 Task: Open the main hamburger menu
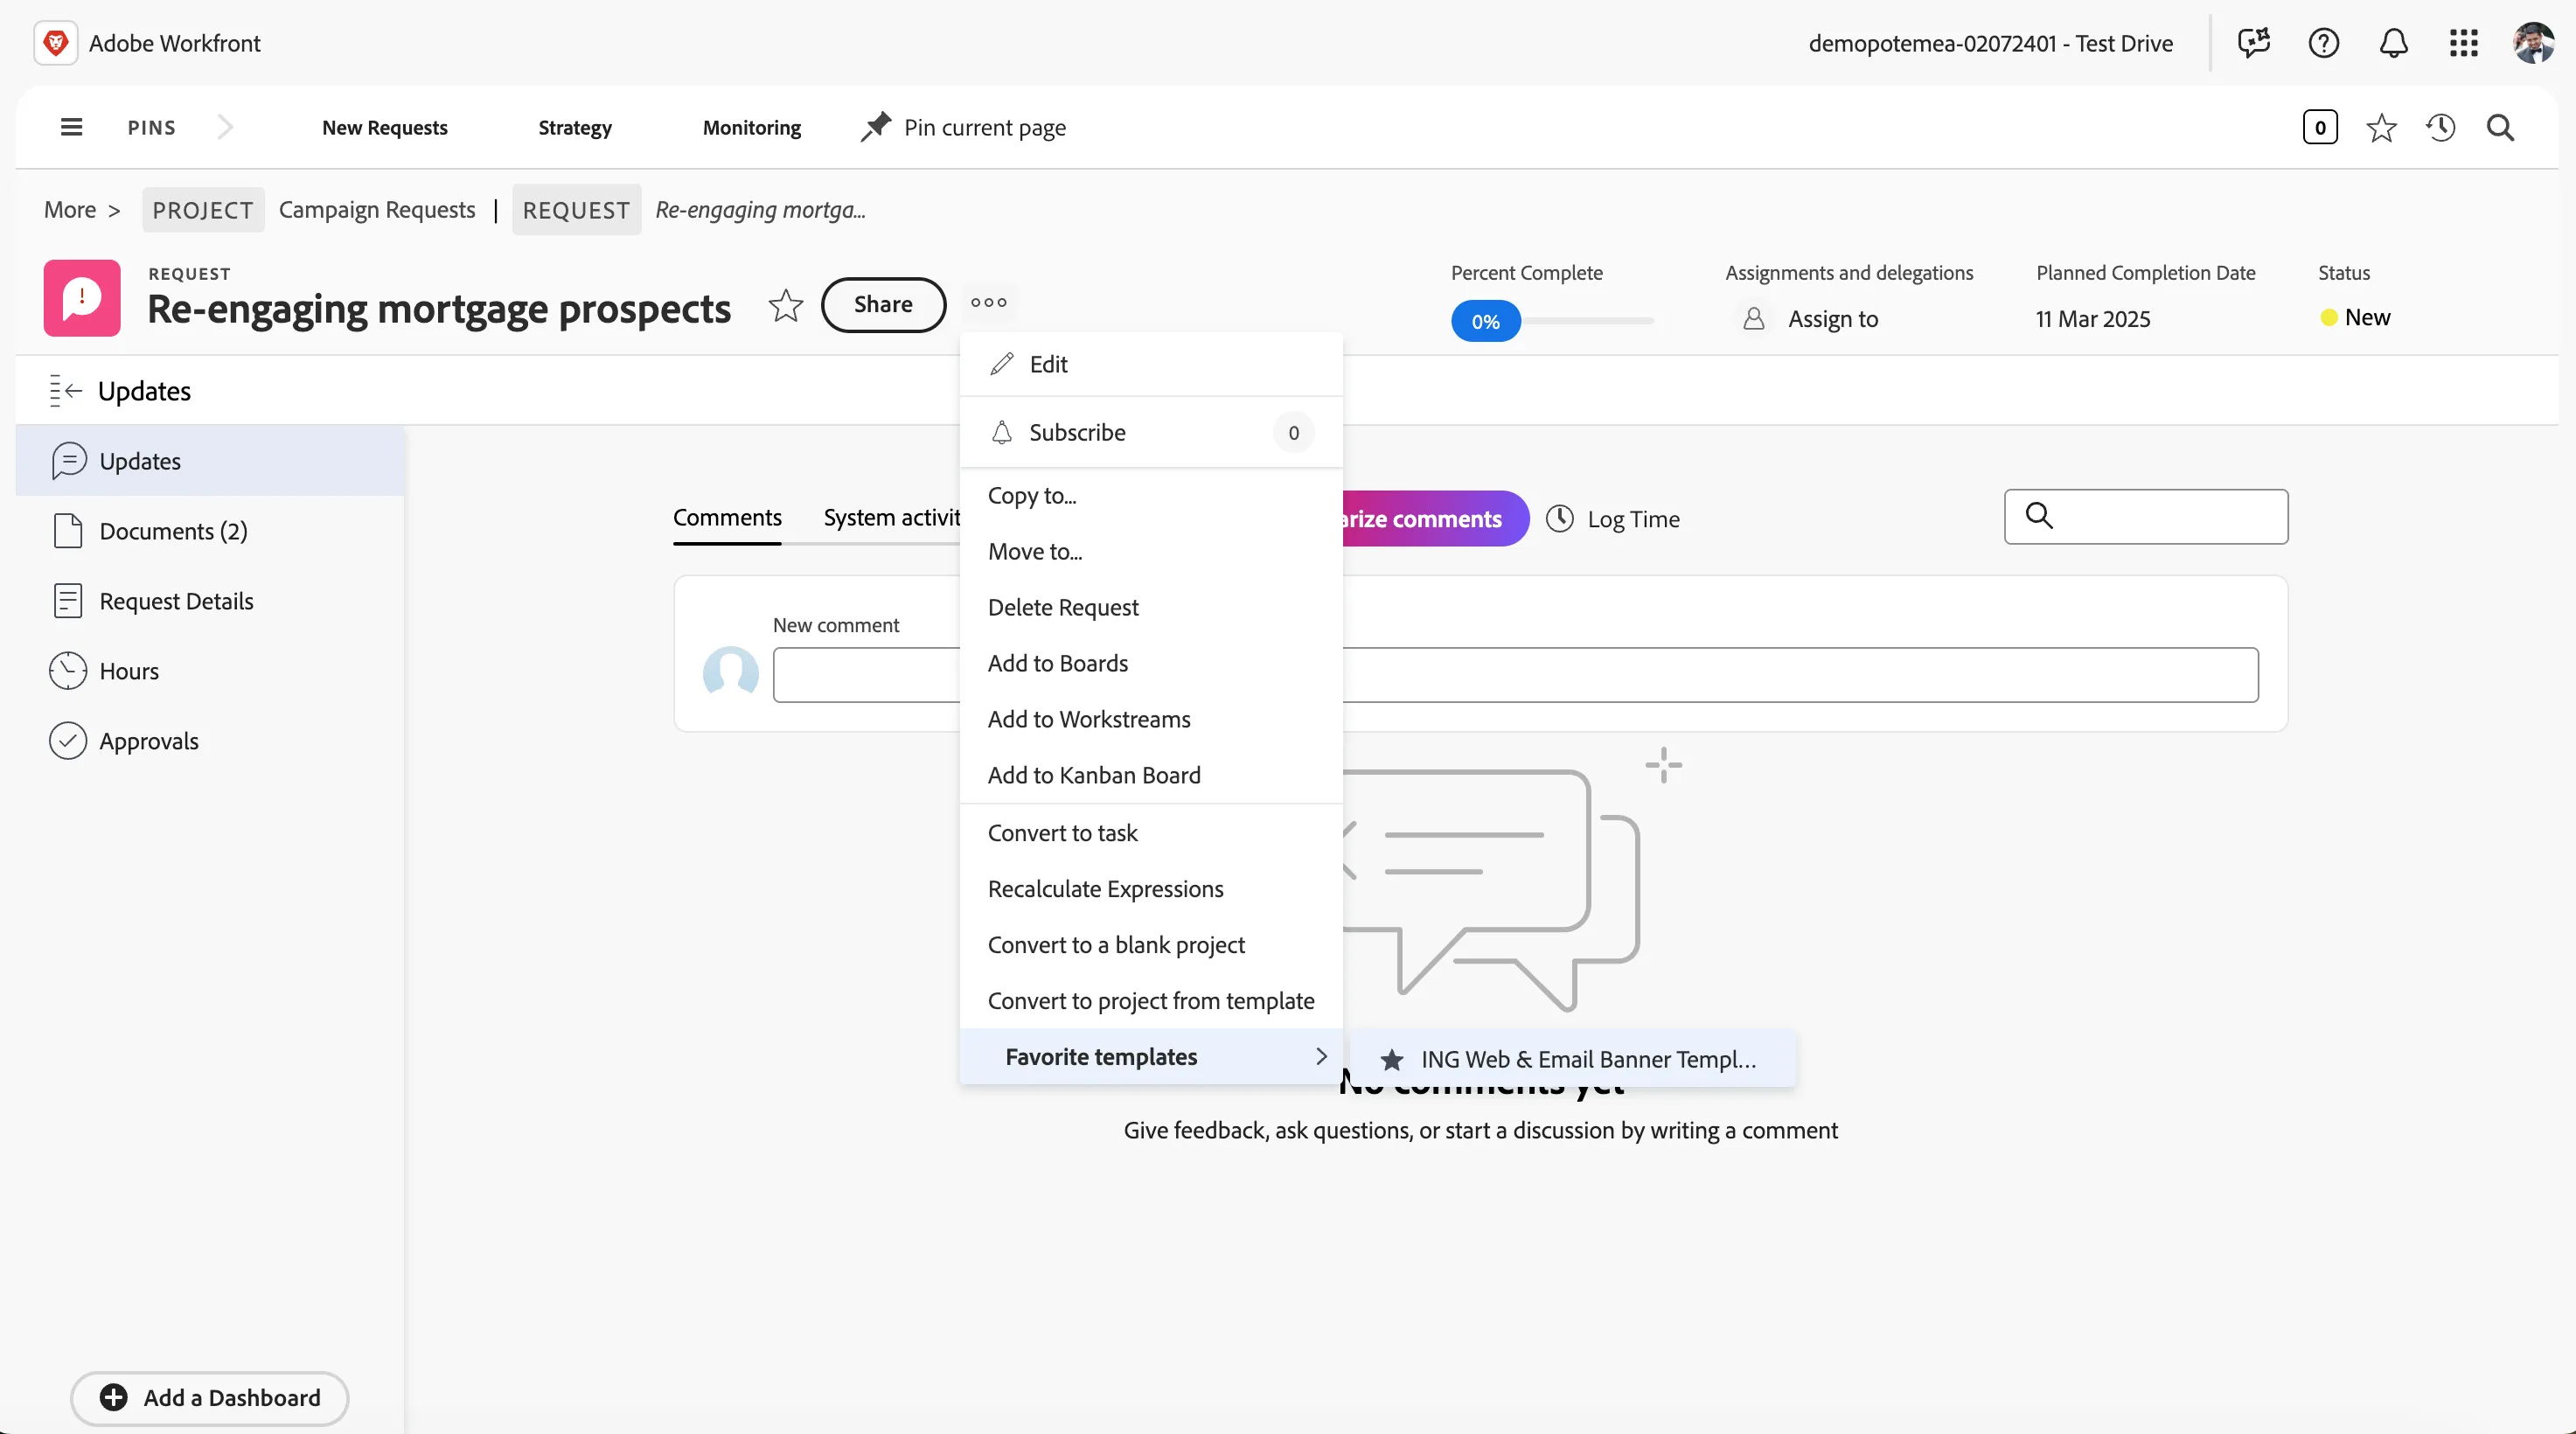[x=71, y=127]
